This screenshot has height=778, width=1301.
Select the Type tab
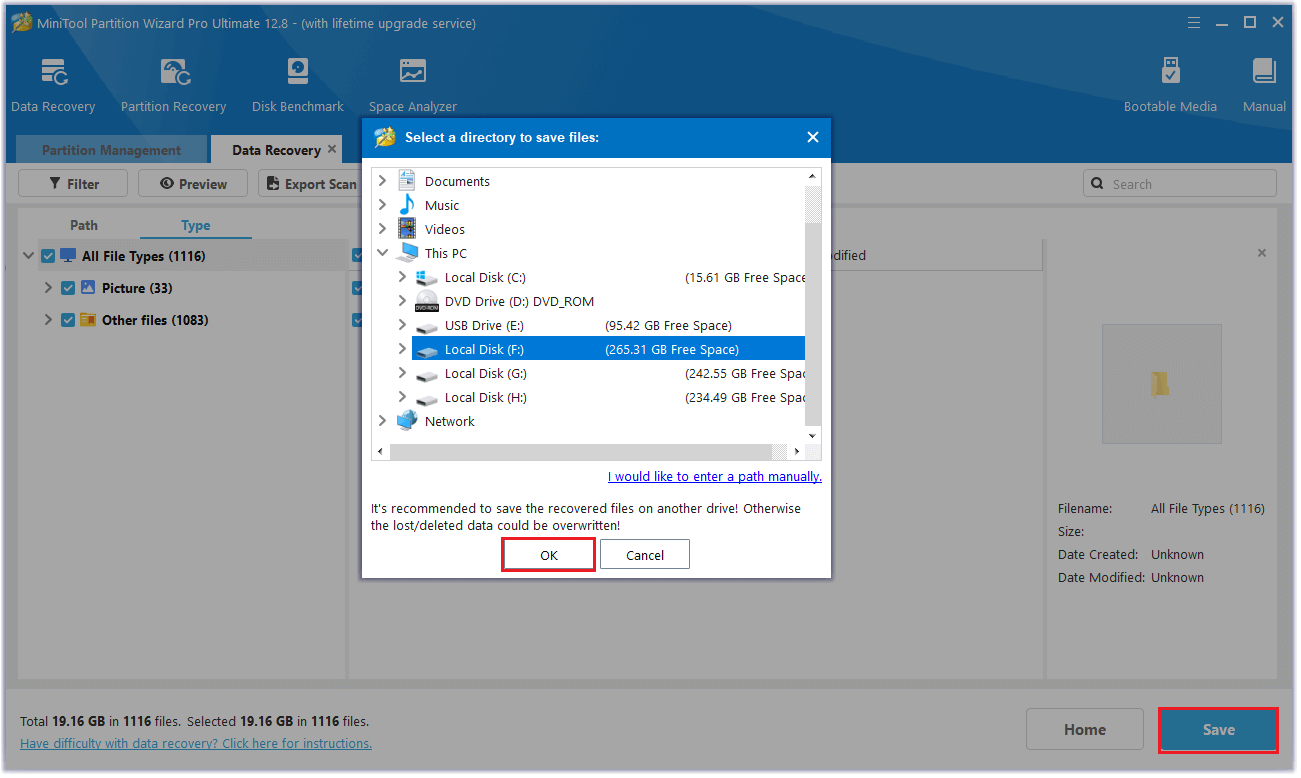coord(194,225)
